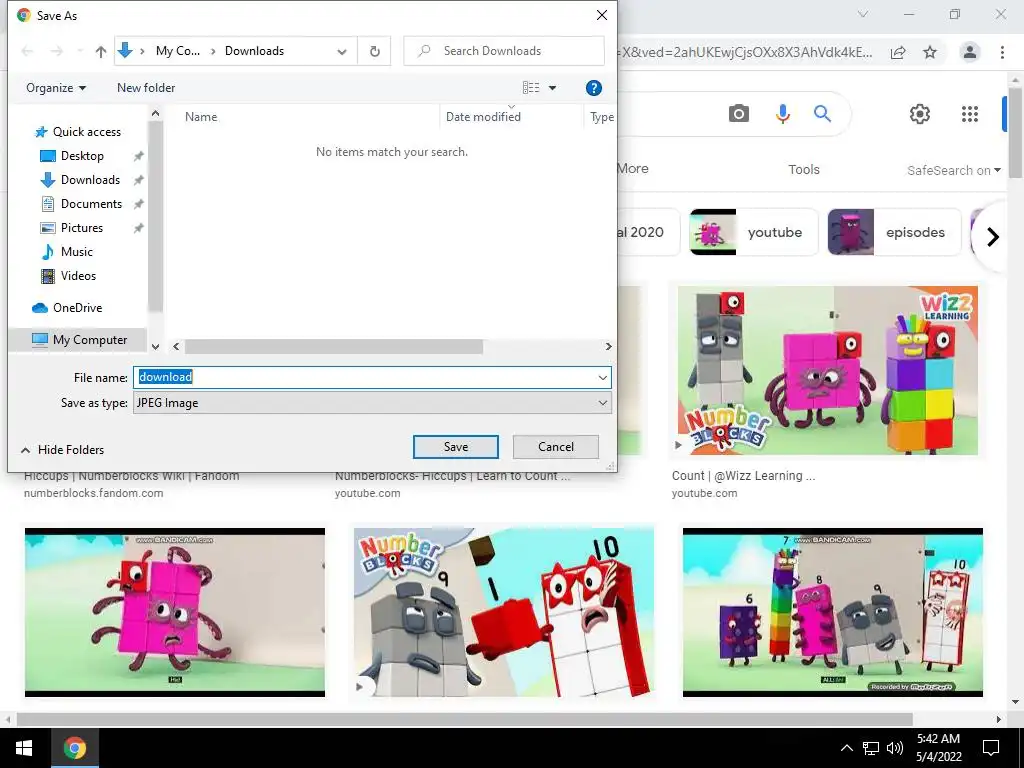Open the notification center icon
Screen dimensions: 1024x768
coord(991,748)
